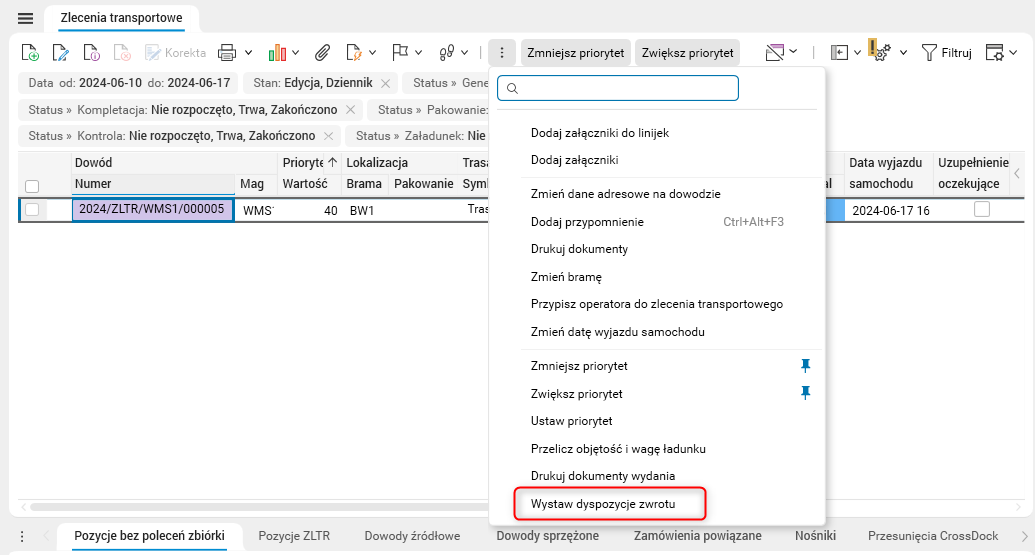The height and width of the screenshot is (555, 1035).
Task: Open the flag icon in the toolbar
Action: point(400,53)
